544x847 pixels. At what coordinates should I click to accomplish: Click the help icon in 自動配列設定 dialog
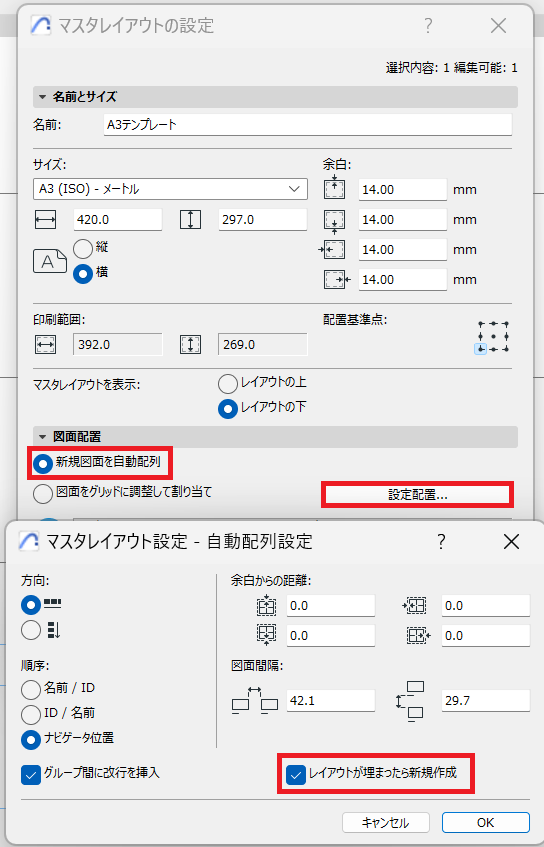coord(441,541)
